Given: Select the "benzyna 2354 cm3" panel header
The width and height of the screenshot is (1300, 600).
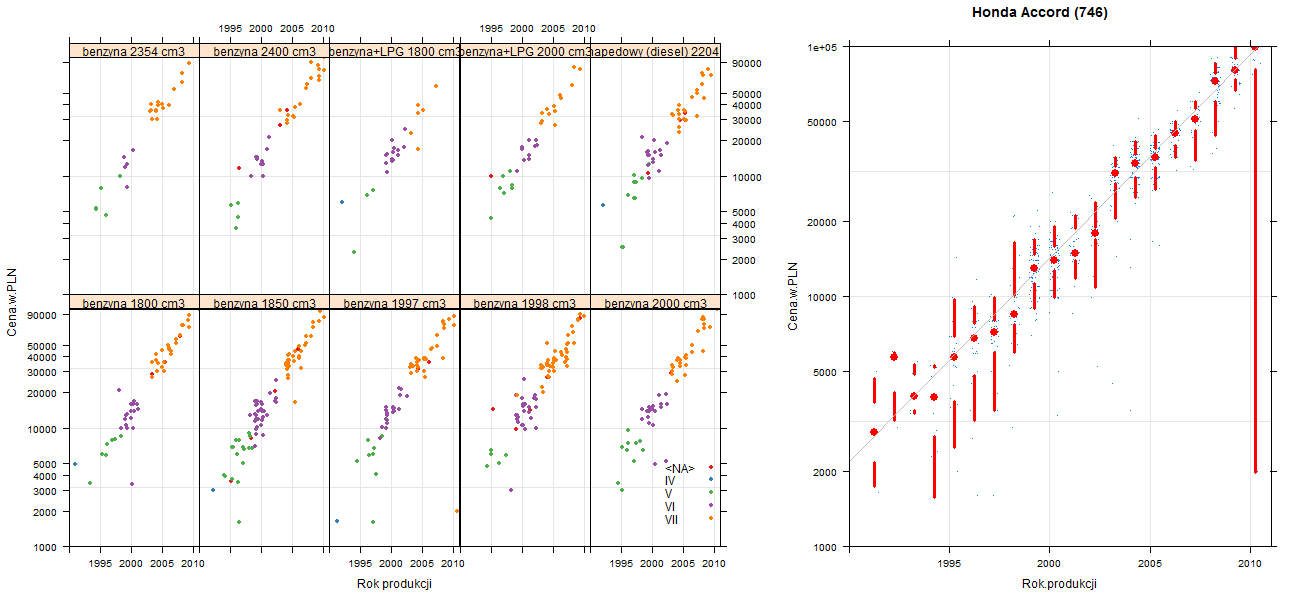Looking at the screenshot, I should pos(134,51).
